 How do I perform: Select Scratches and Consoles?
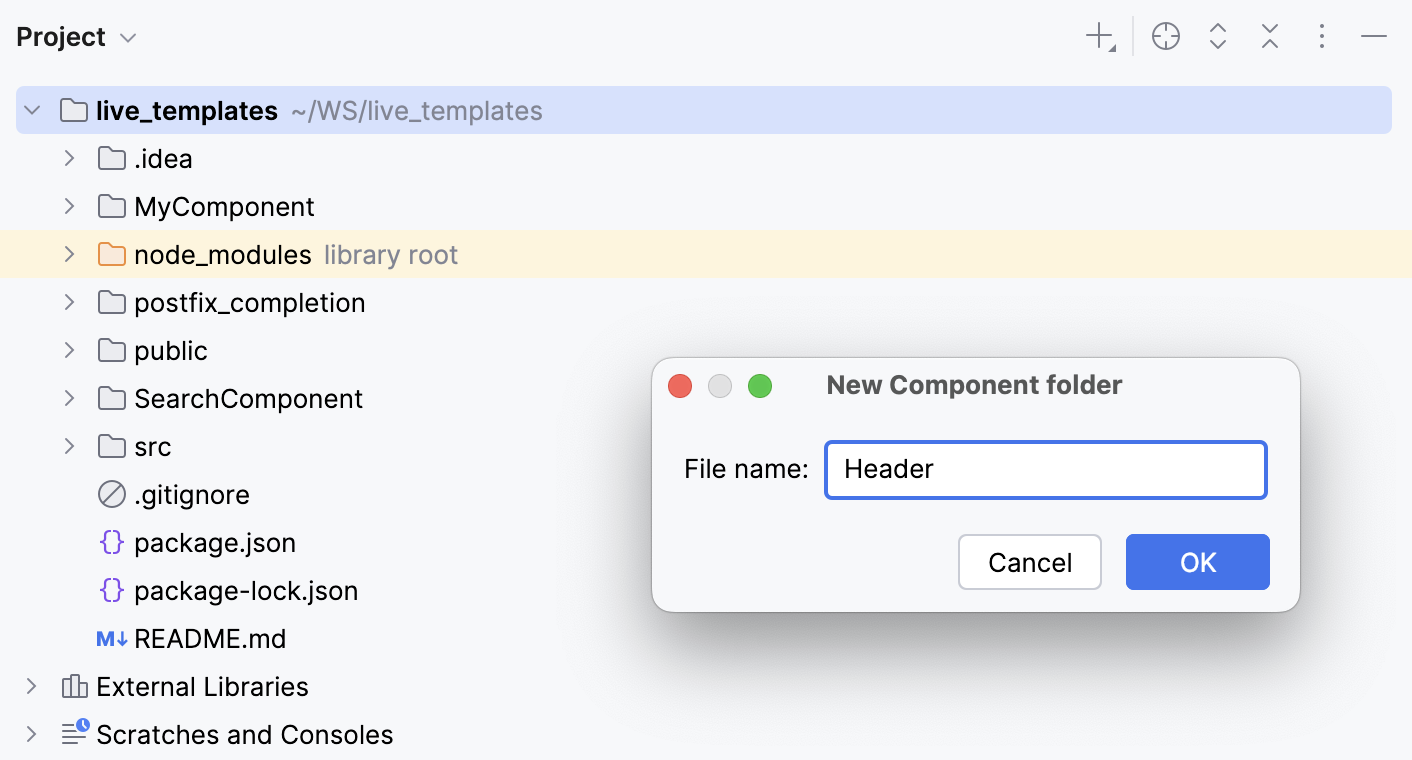[x=244, y=734]
